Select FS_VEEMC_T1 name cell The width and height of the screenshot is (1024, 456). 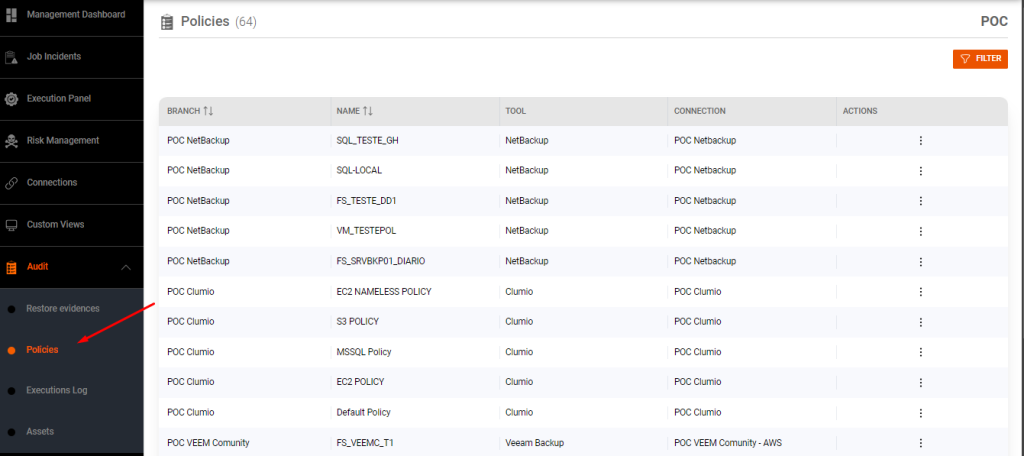click(365, 443)
